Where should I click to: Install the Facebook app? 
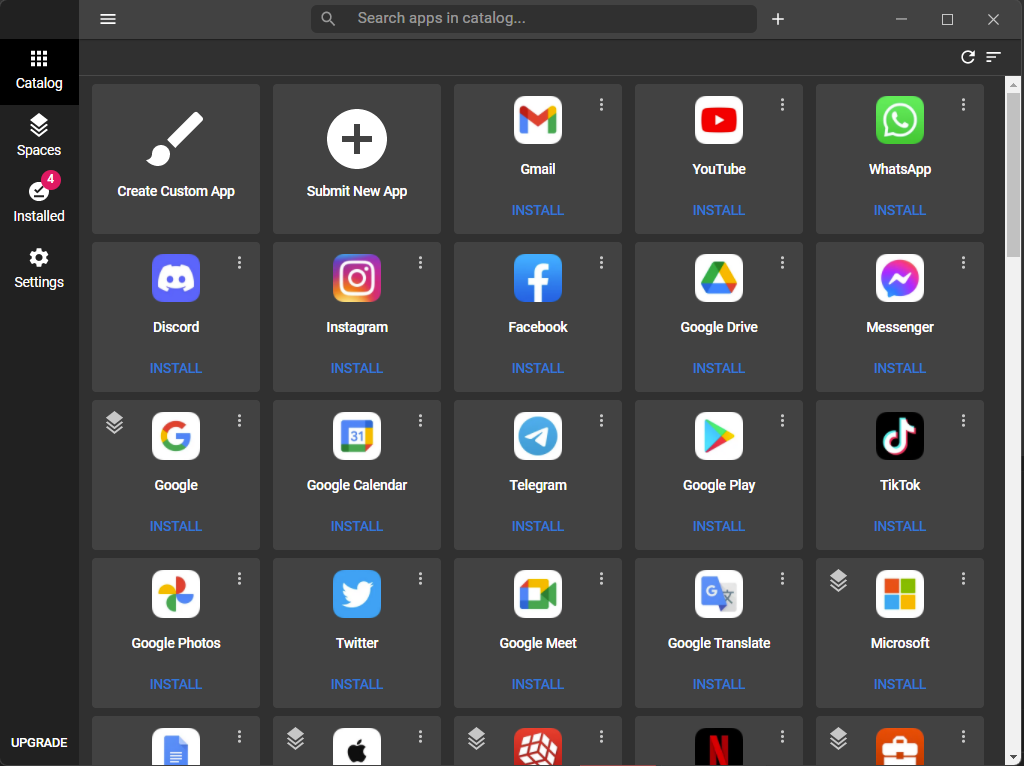pyautogui.click(x=537, y=368)
